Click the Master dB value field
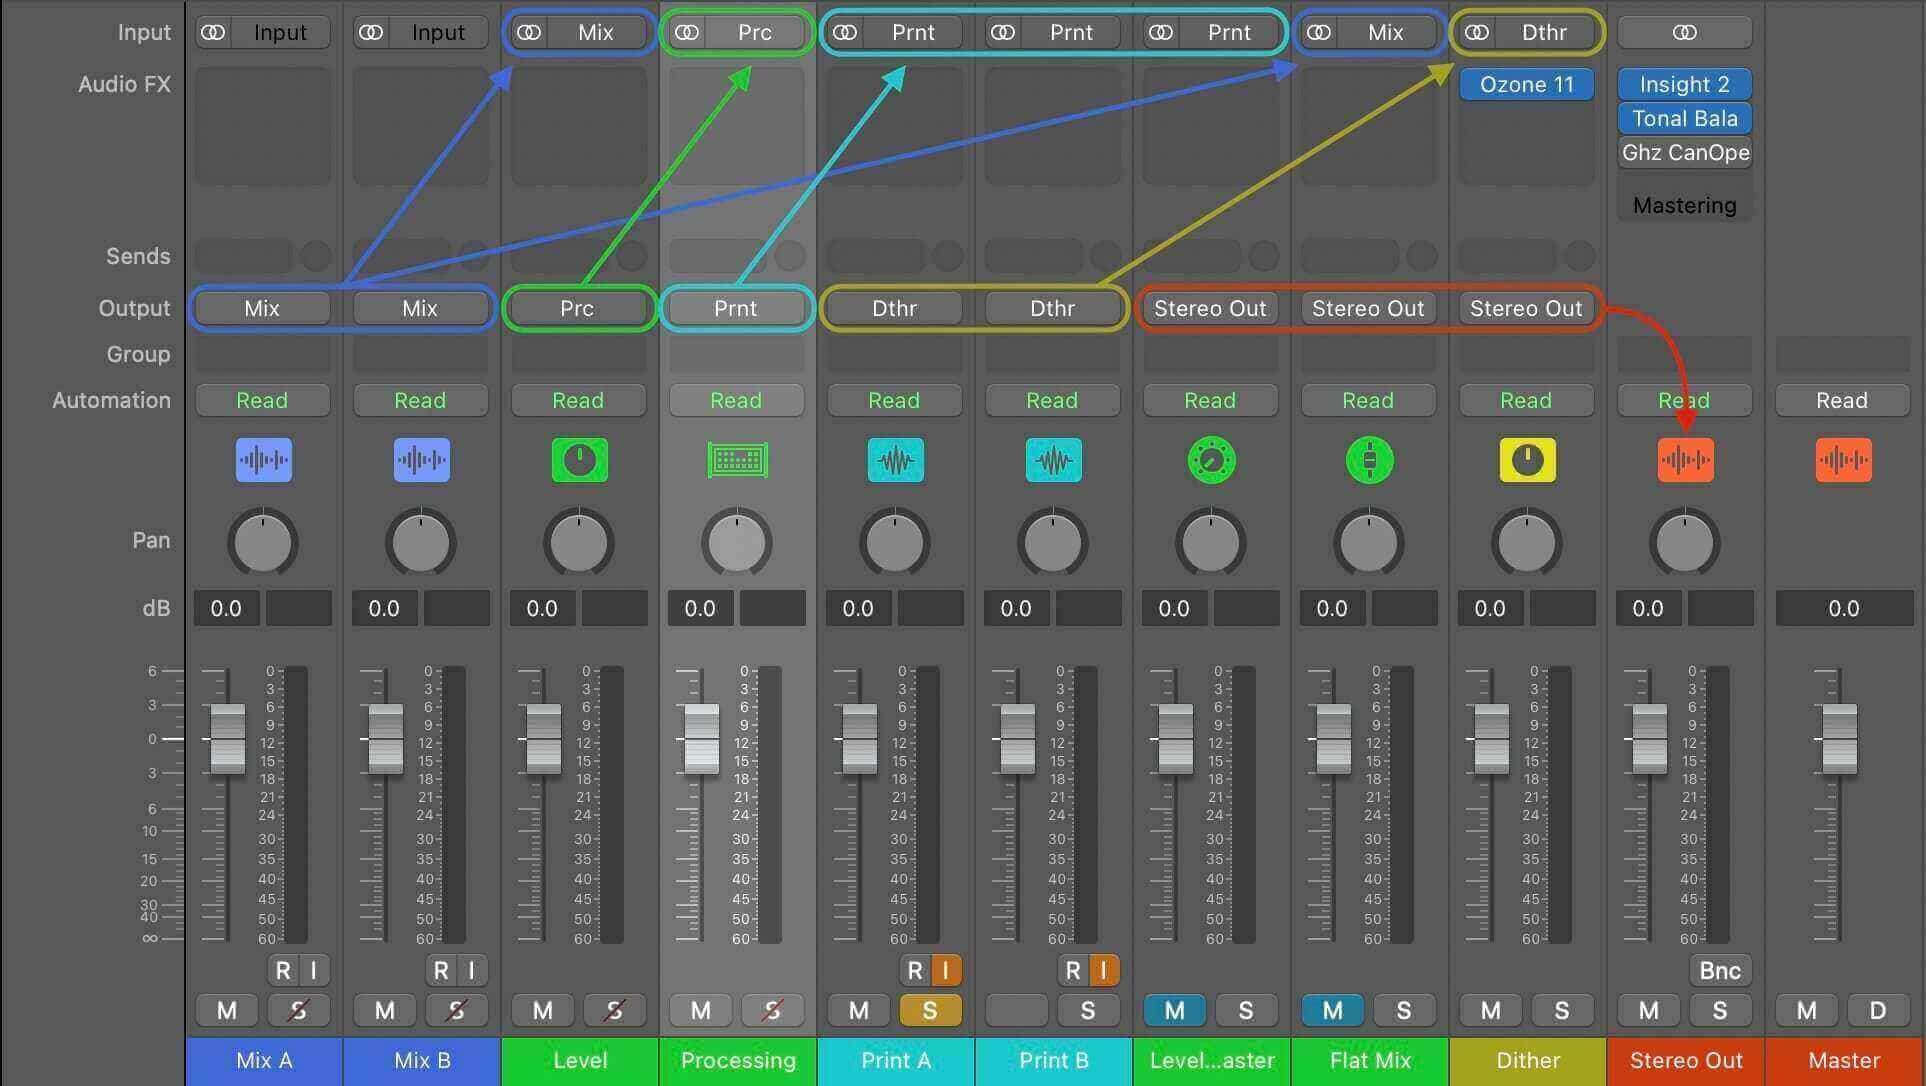Screen dimensions: 1926x1086 click(x=1843, y=608)
